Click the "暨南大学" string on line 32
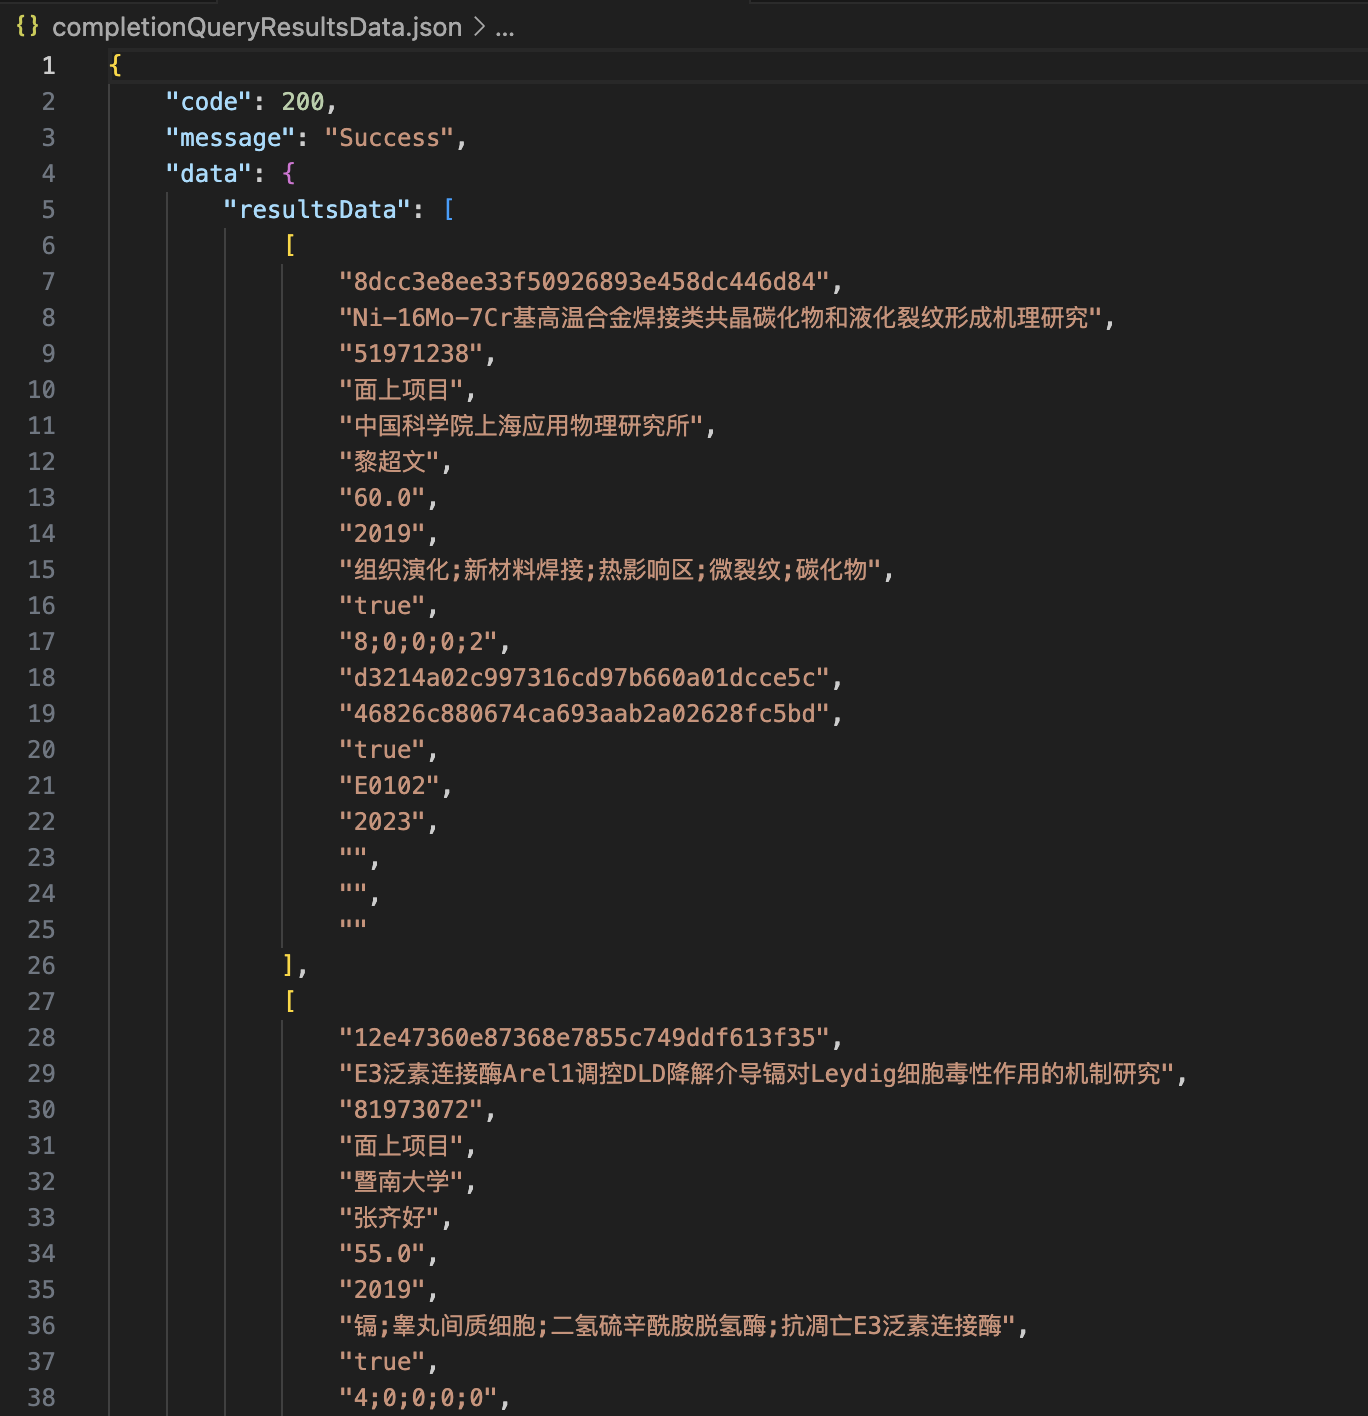 401,1181
